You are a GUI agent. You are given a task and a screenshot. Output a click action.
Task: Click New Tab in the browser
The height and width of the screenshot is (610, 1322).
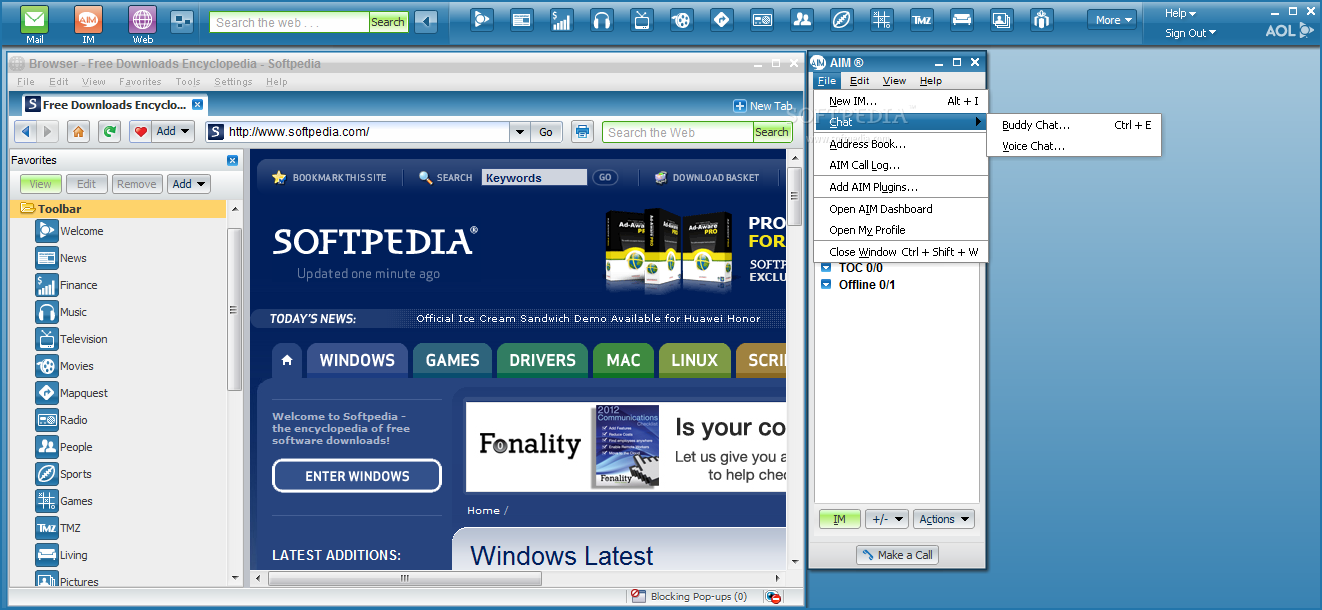763,106
